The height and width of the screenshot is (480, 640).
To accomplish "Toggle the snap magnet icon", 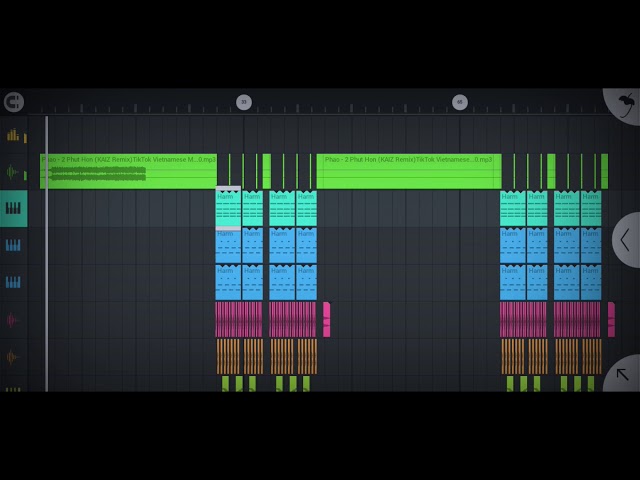I will (14, 102).
